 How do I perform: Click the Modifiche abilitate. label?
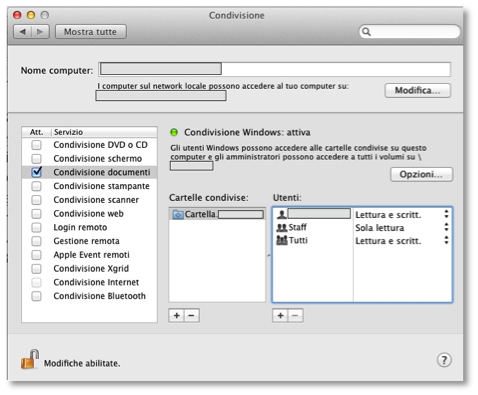[82, 363]
